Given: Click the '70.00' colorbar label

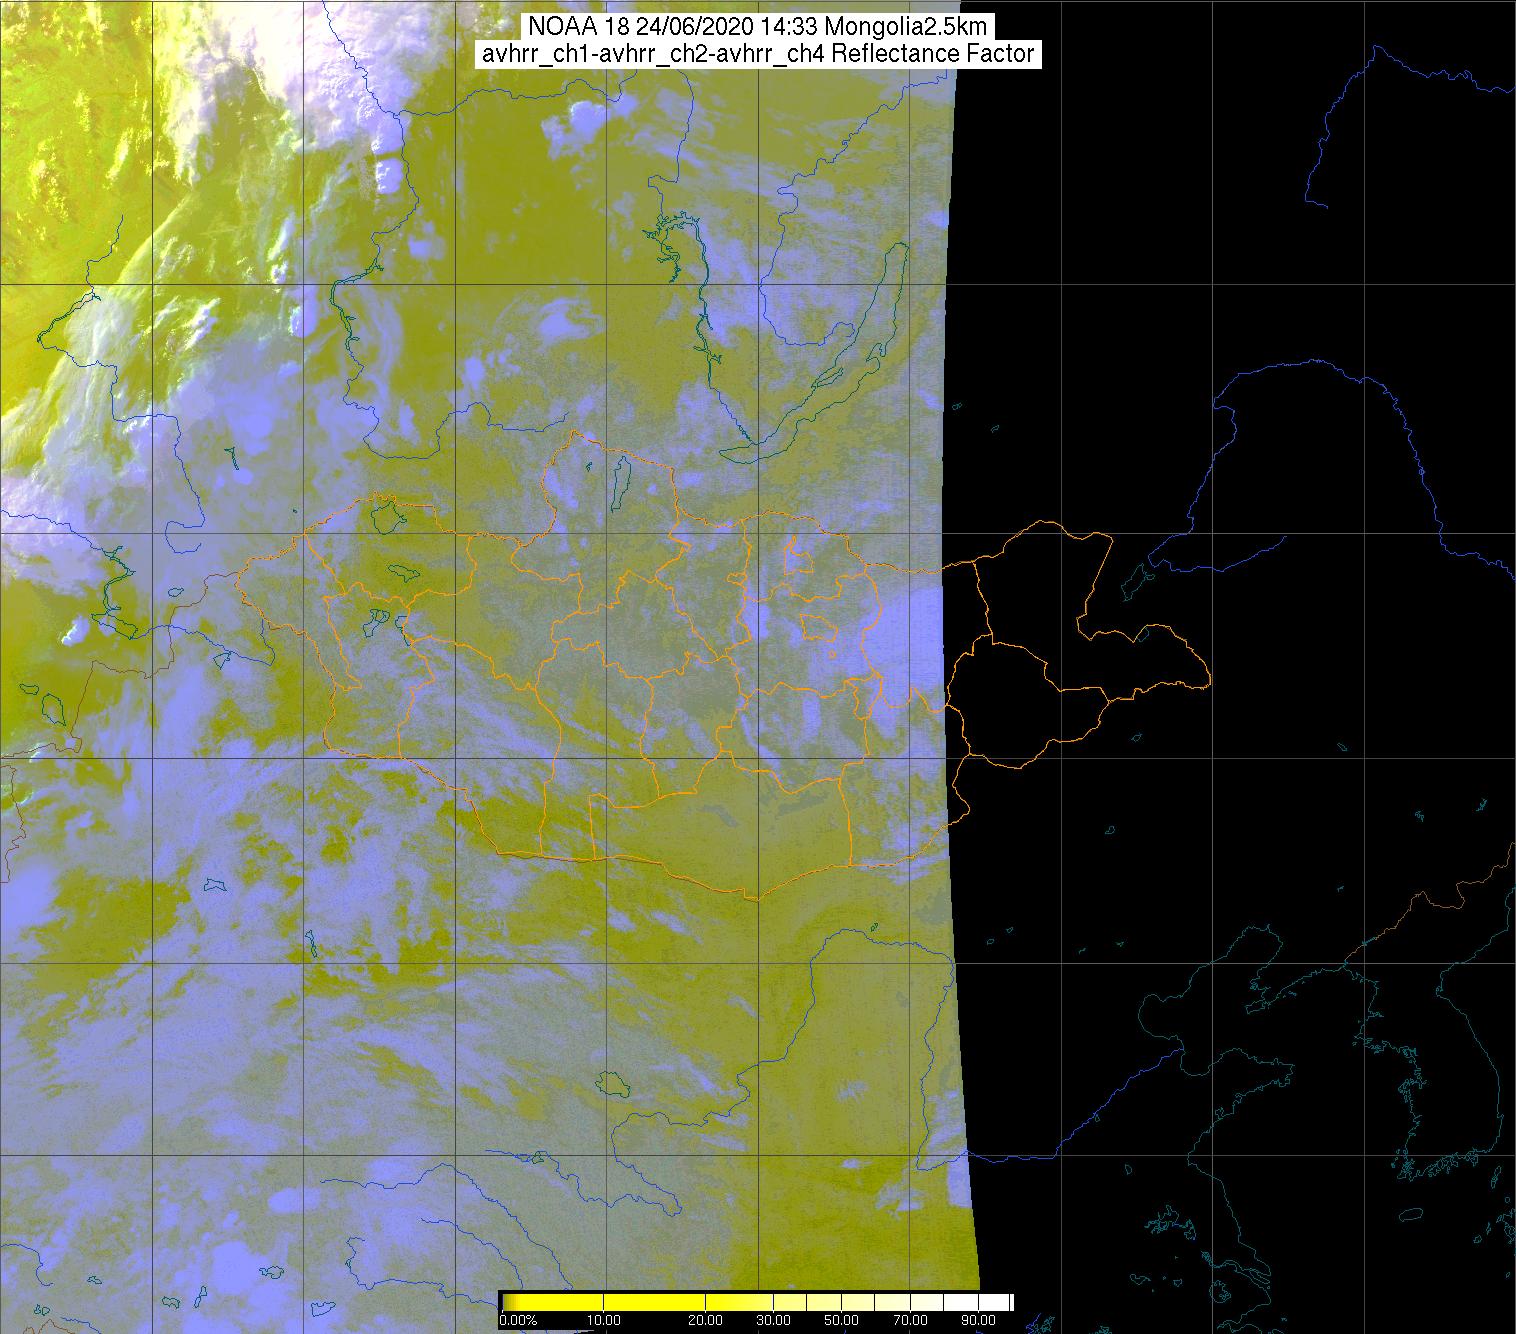Looking at the screenshot, I should [911, 1320].
